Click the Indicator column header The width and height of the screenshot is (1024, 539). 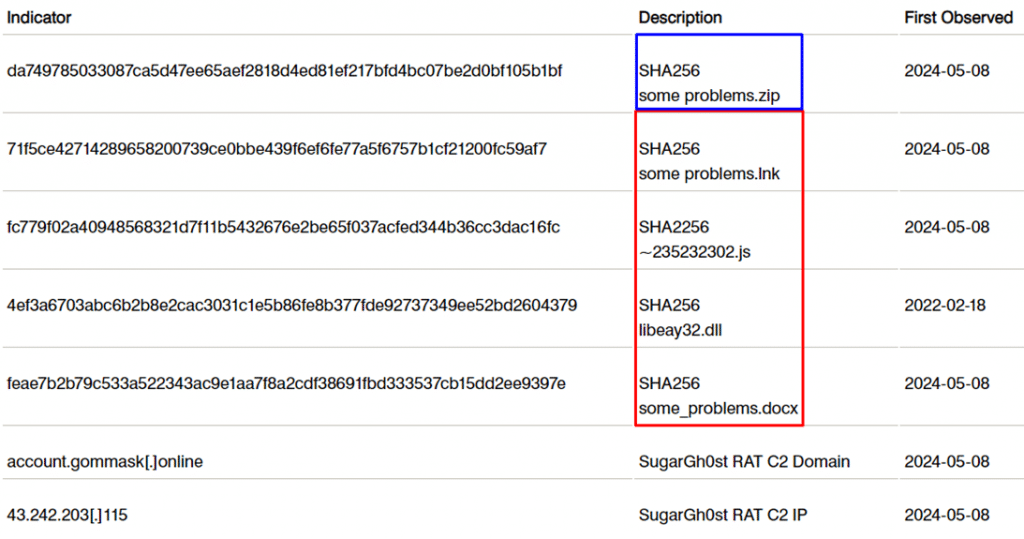click(x=39, y=18)
